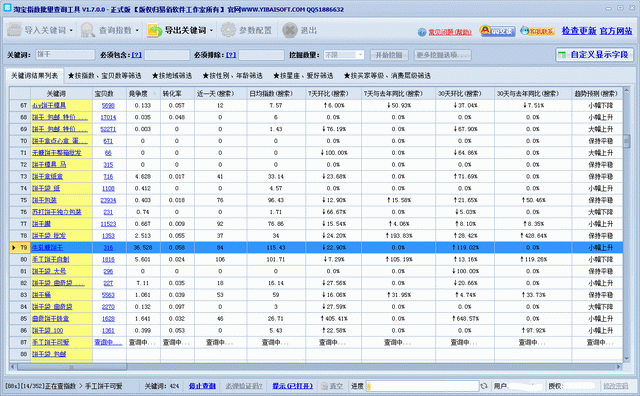640x396 pixels.
Task: Click the app icon in title bar
Action: click(7, 8)
